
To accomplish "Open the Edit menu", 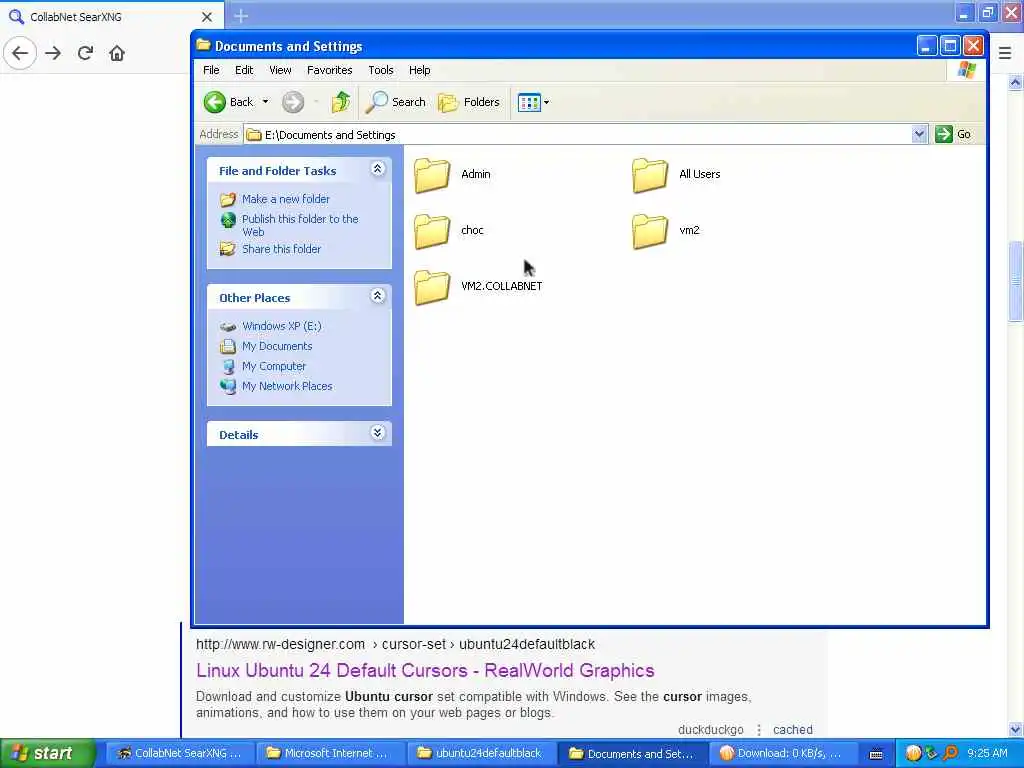I will [244, 70].
